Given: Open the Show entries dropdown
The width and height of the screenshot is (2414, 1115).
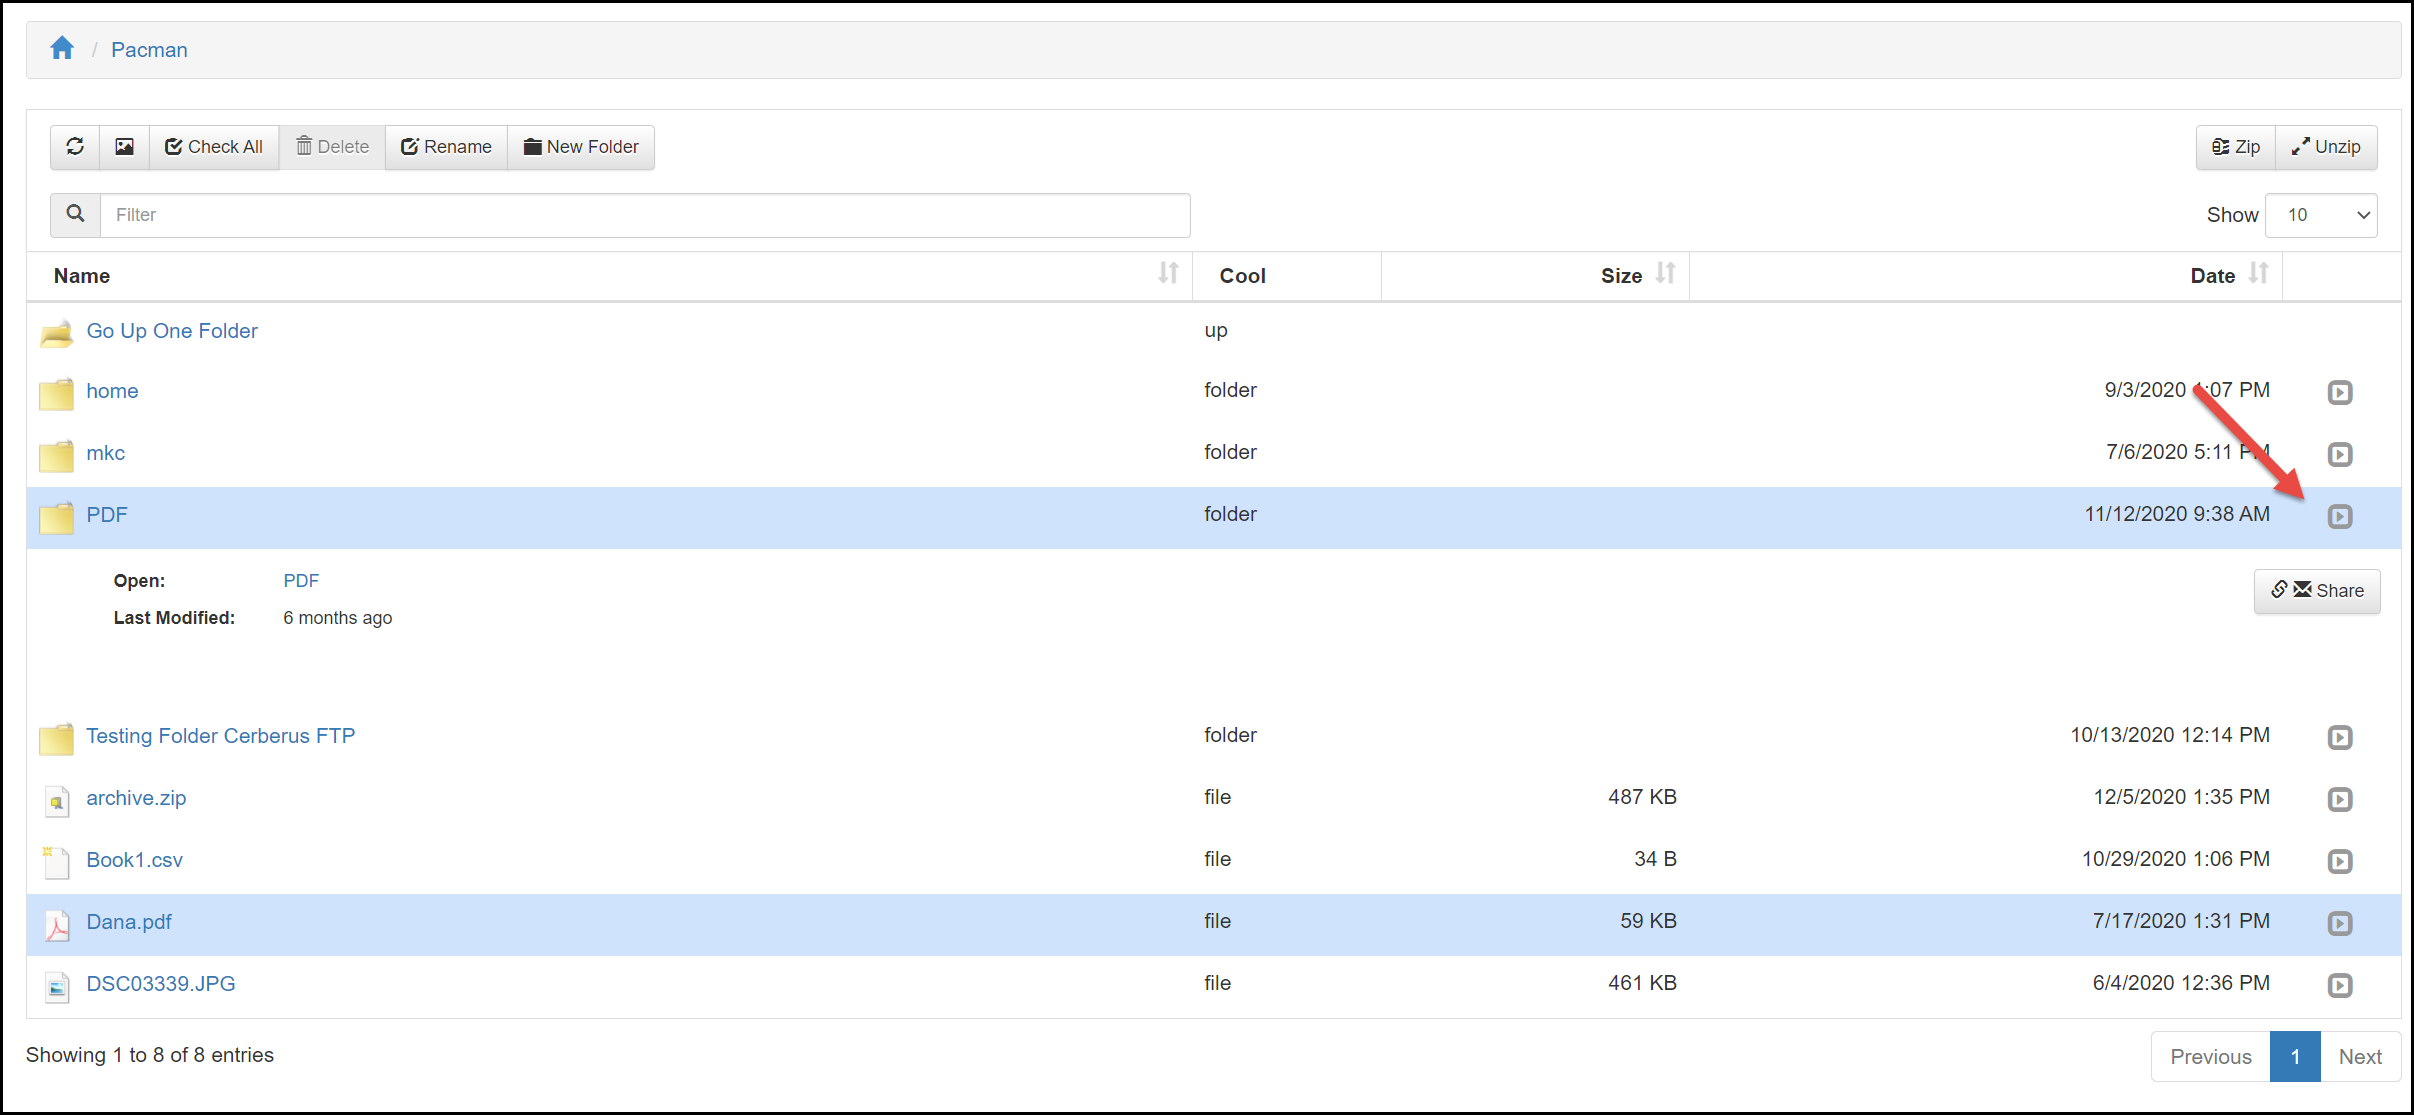Looking at the screenshot, I should tap(2321, 215).
